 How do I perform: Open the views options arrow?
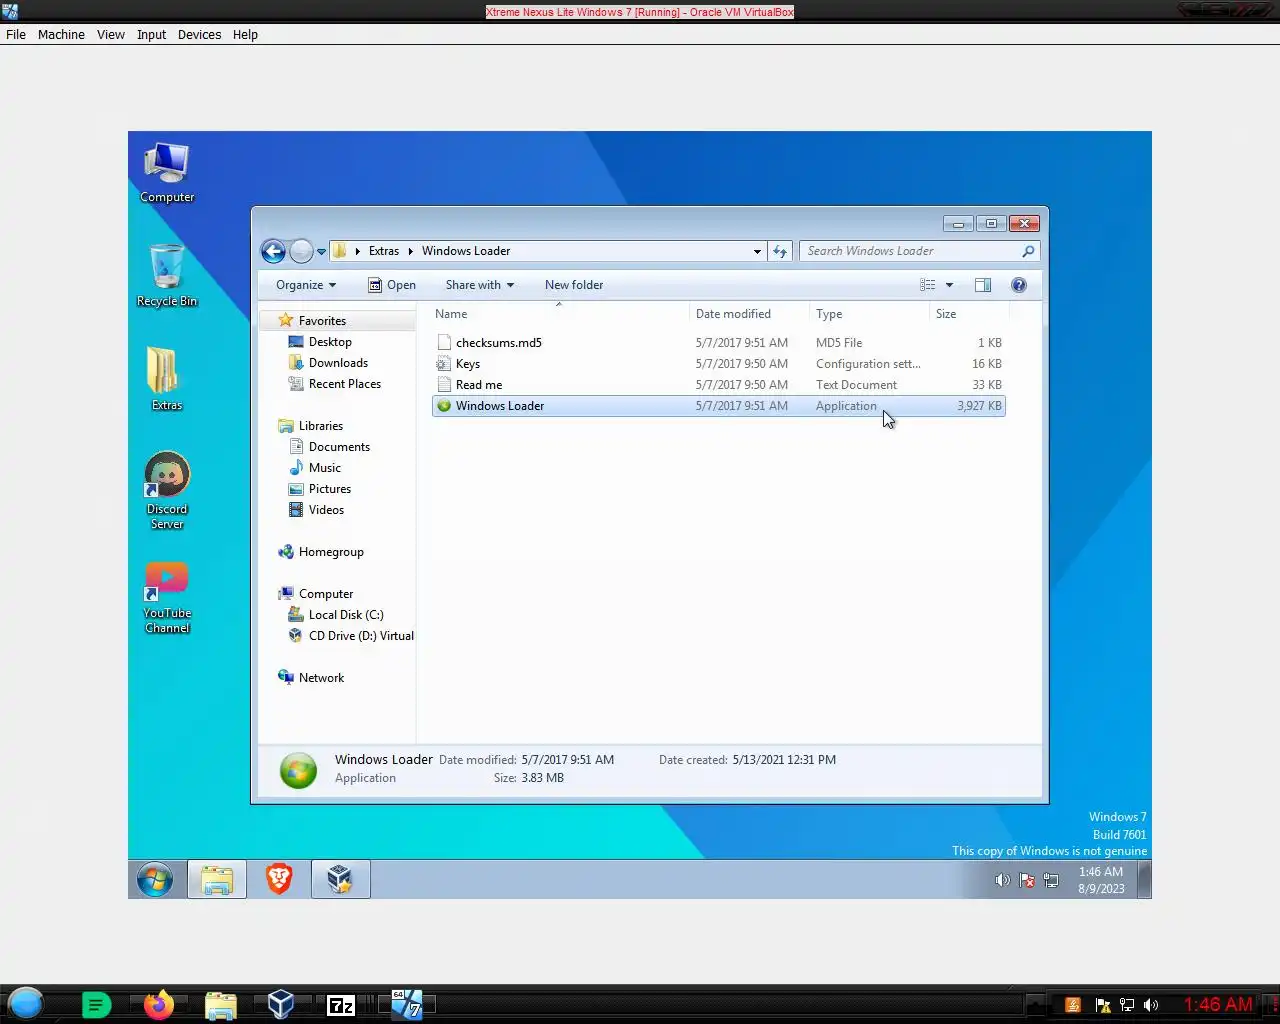tap(949, 285)
